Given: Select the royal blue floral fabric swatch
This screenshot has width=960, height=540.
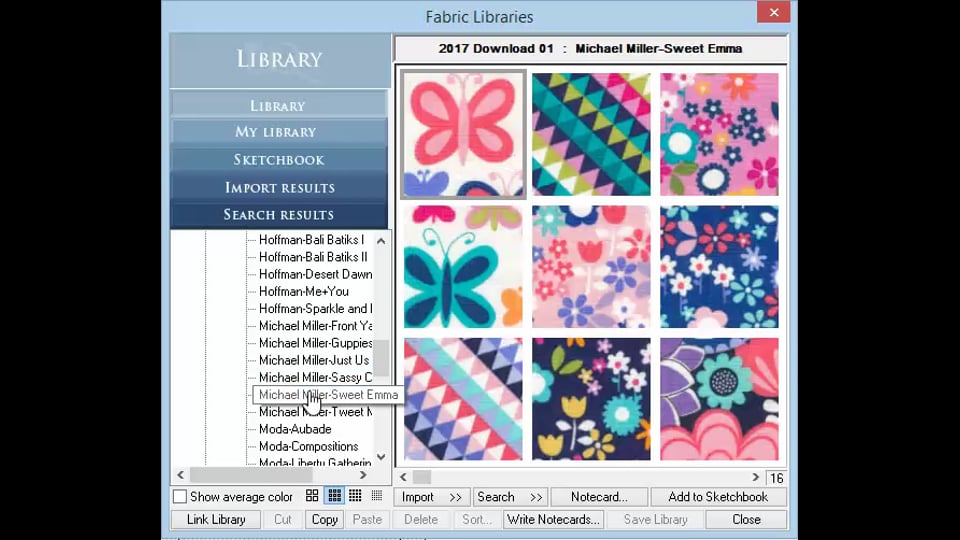Looking at the screenshot, I should (x=719, y=266).
